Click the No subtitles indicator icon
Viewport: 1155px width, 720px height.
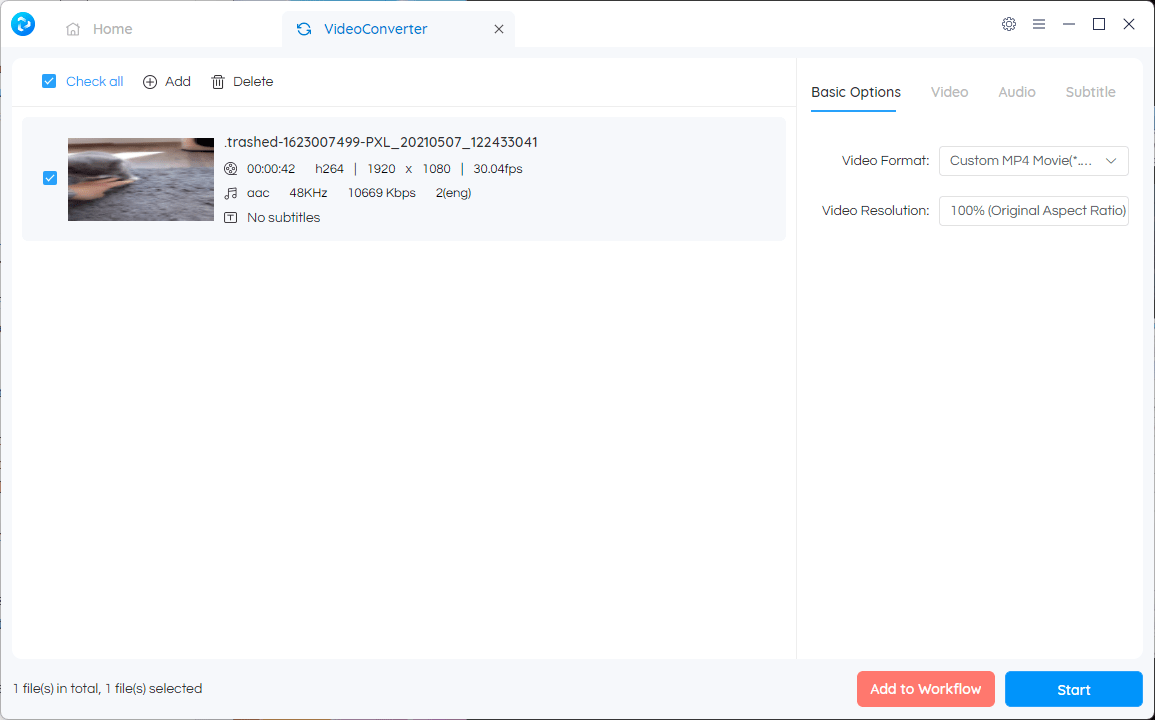232,217
